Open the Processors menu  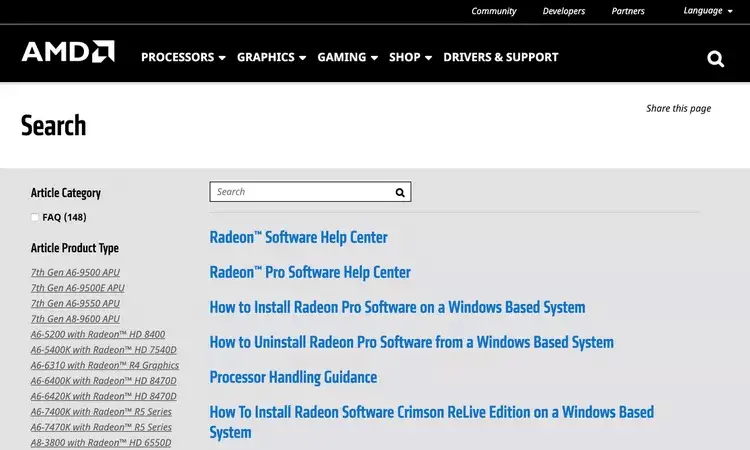pyautogui.click(x=183, y=57)
